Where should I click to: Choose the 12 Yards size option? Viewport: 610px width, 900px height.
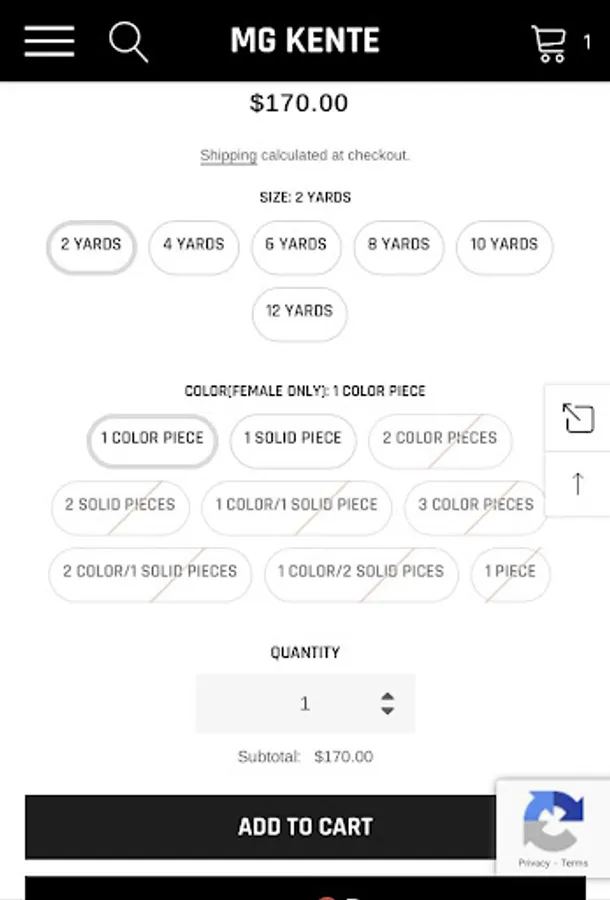pos(299,312)
